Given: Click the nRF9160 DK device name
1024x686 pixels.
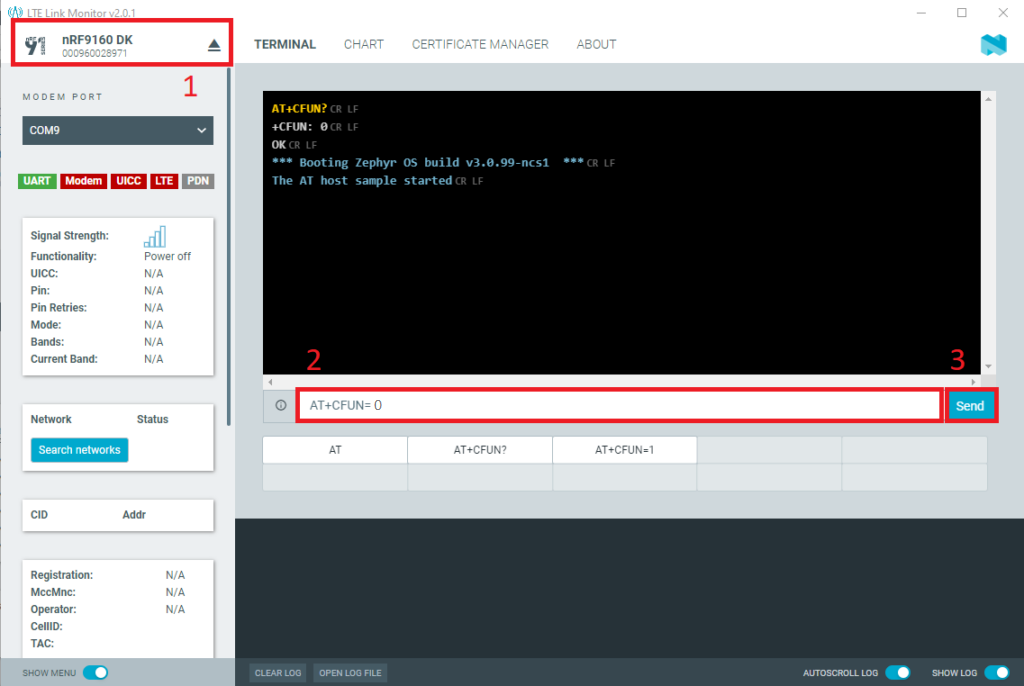Looking at the screenshot, I should click(x=97, y=40).
